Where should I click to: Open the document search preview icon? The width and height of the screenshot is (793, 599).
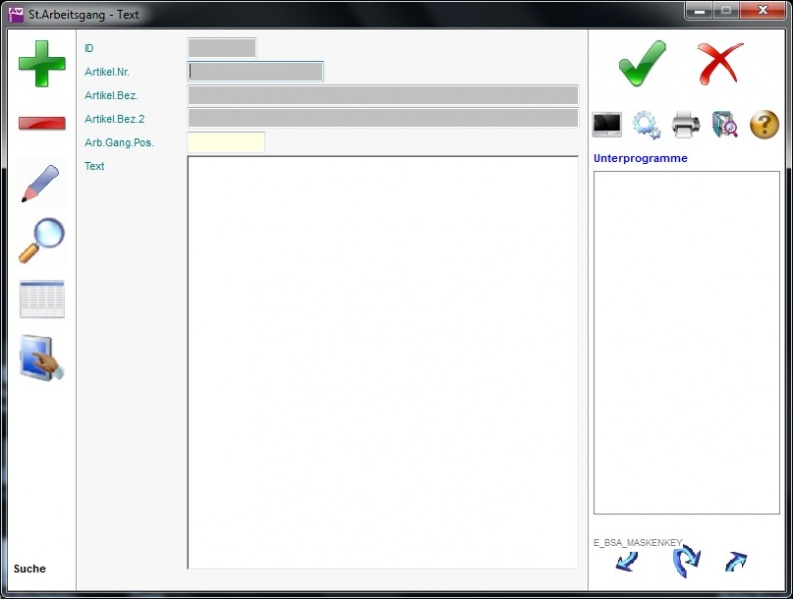pyautogui.click(x=725, y=125)
